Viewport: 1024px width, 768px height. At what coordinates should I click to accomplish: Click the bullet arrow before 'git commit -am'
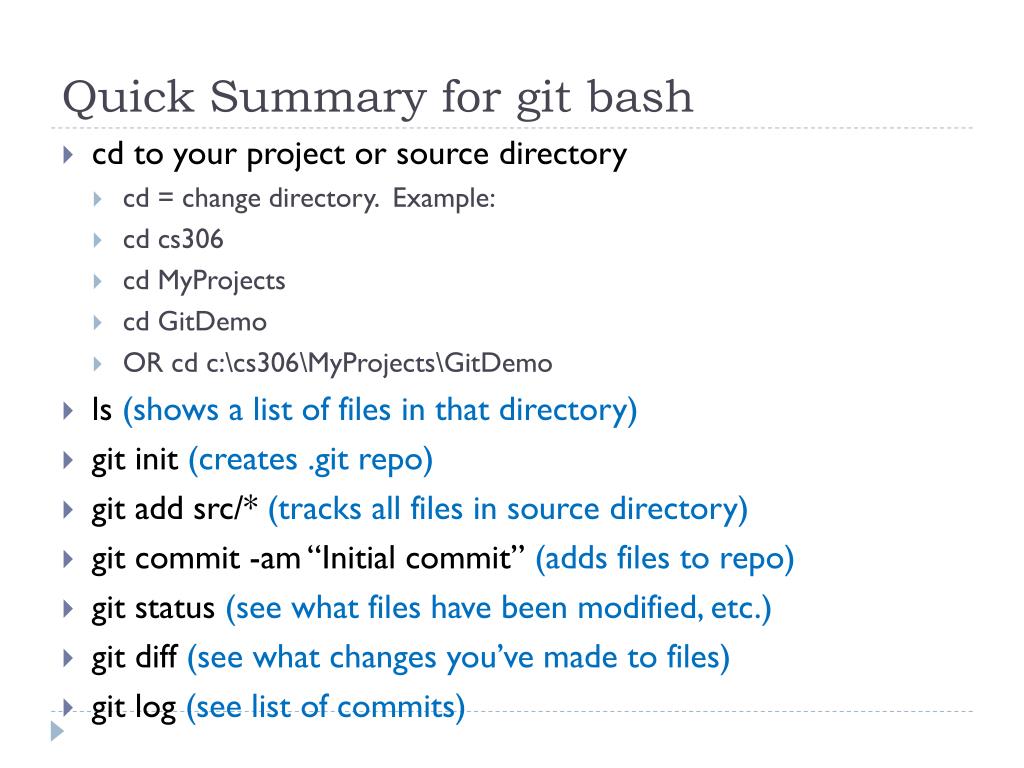(x=68, y=559)
